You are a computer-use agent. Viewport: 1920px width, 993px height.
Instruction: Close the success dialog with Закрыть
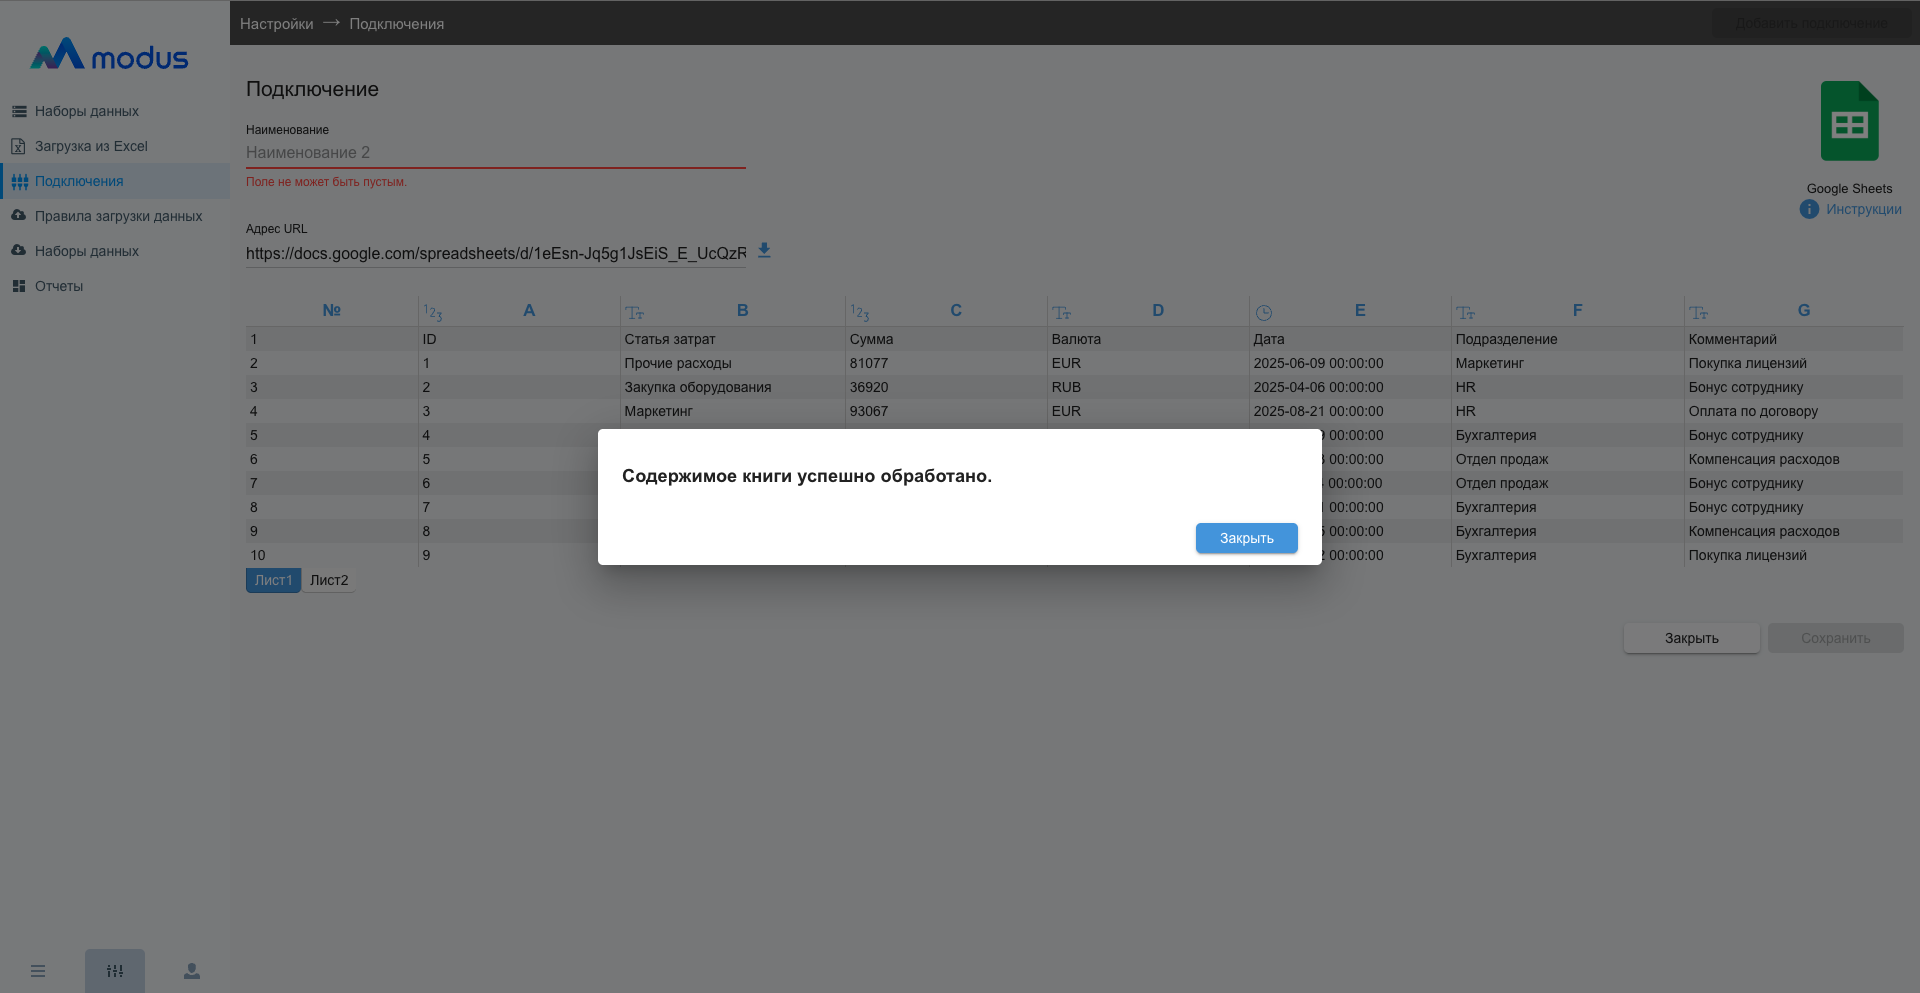click(x=1246, y=538)
